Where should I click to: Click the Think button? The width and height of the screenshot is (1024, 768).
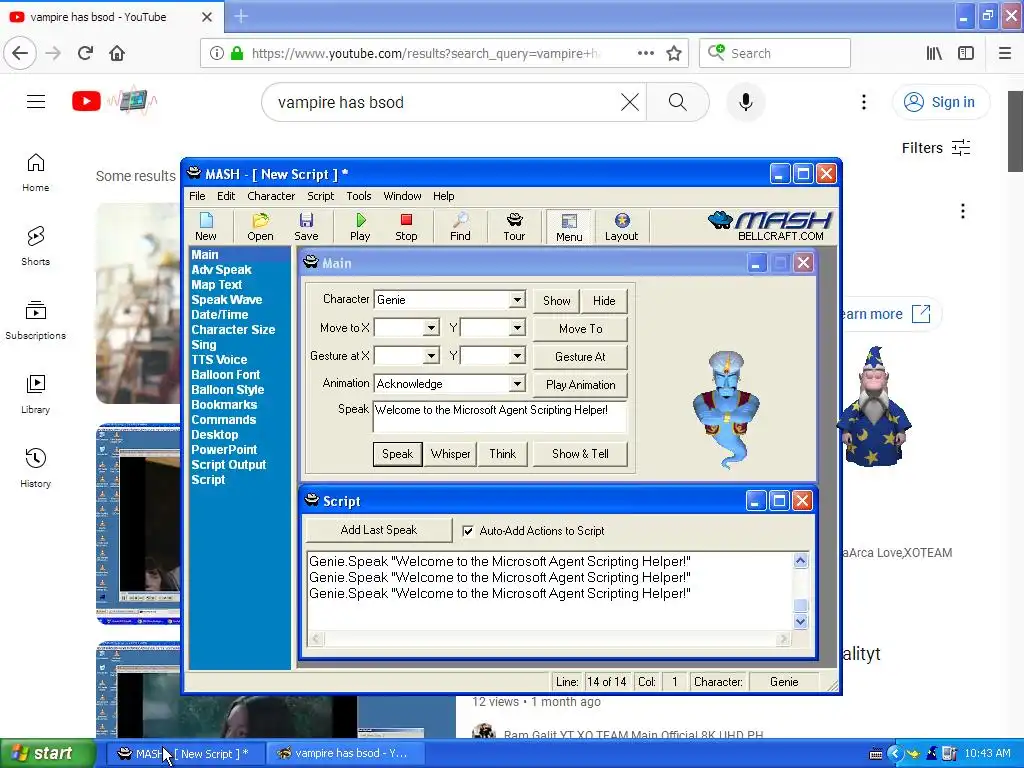tap(502, 454)
